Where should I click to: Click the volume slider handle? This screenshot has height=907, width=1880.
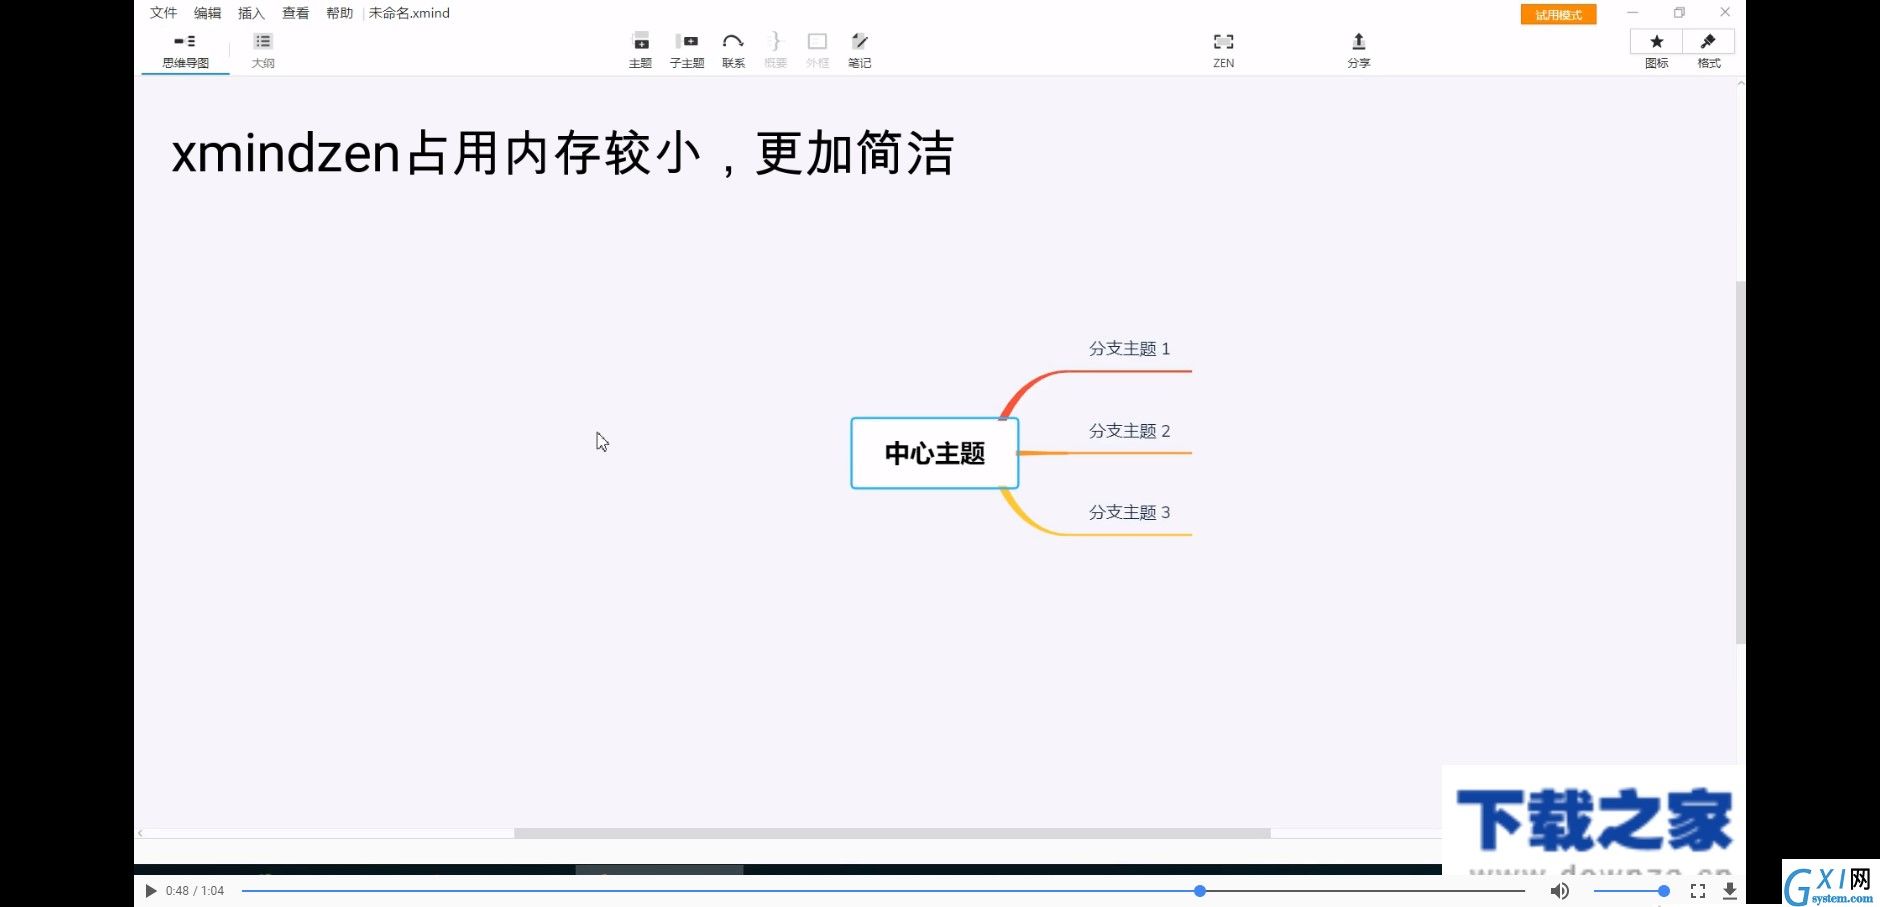tap(1663, 891)
